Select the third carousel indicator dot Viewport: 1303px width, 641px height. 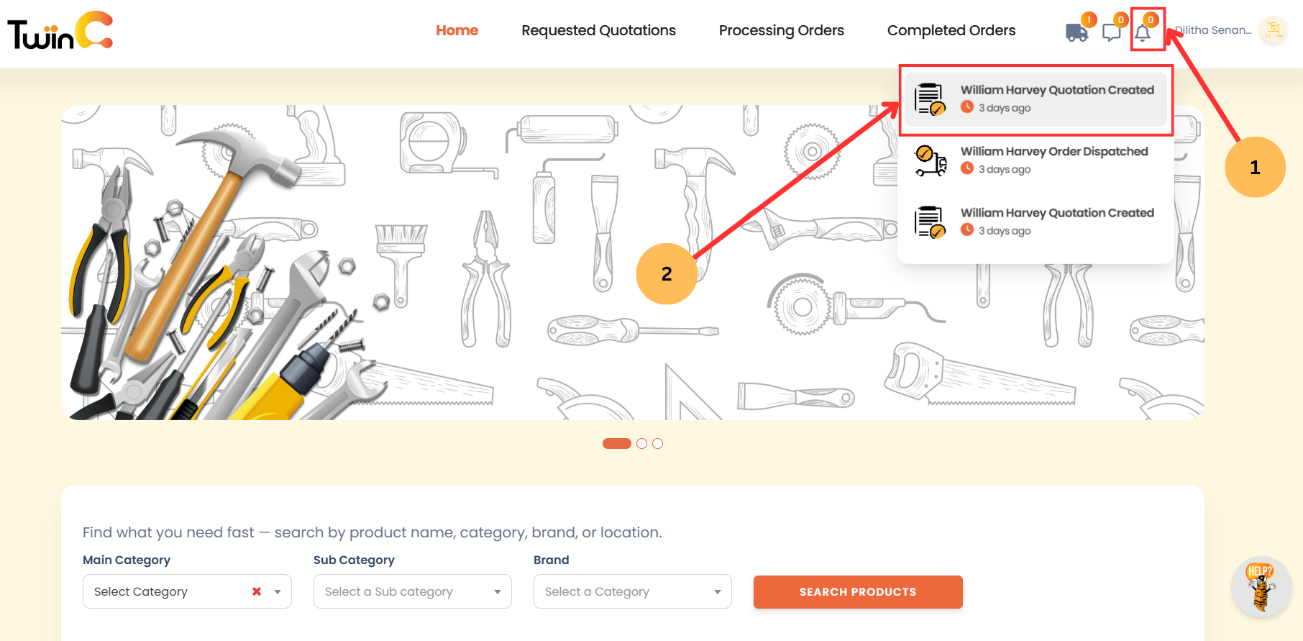coord(657,443)
